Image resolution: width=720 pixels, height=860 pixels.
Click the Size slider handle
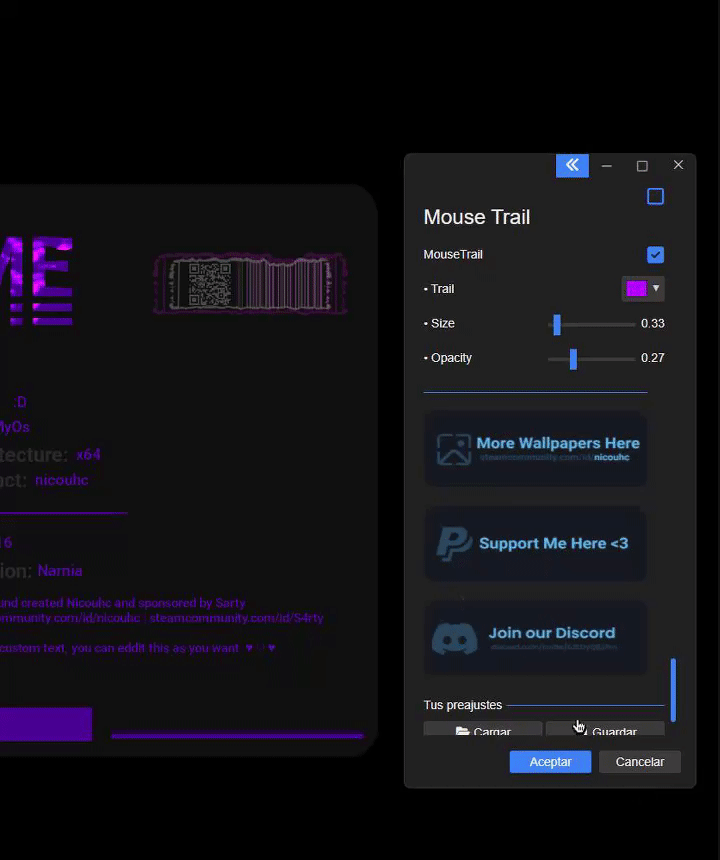(557, 325)
